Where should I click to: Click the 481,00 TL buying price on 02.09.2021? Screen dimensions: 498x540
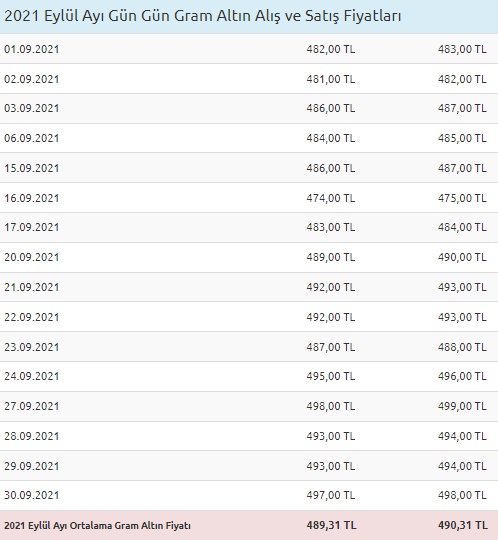click(x=331, y=79)
